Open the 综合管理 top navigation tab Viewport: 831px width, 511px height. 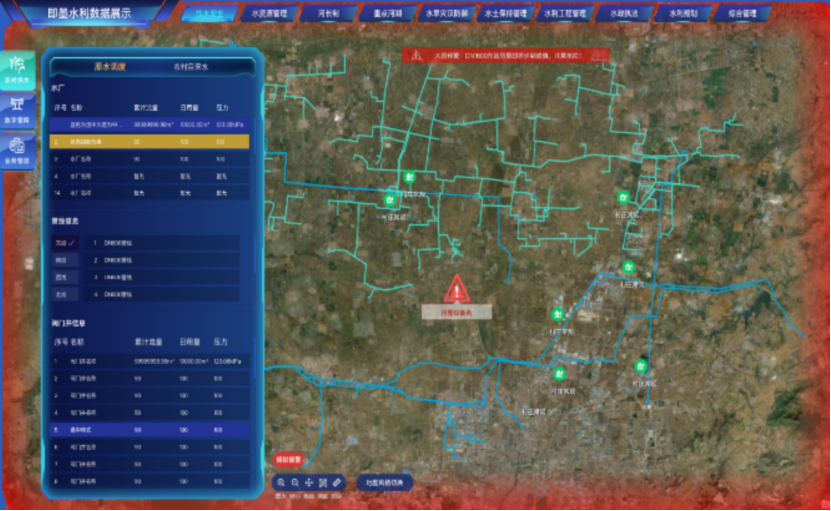point(741,15)
